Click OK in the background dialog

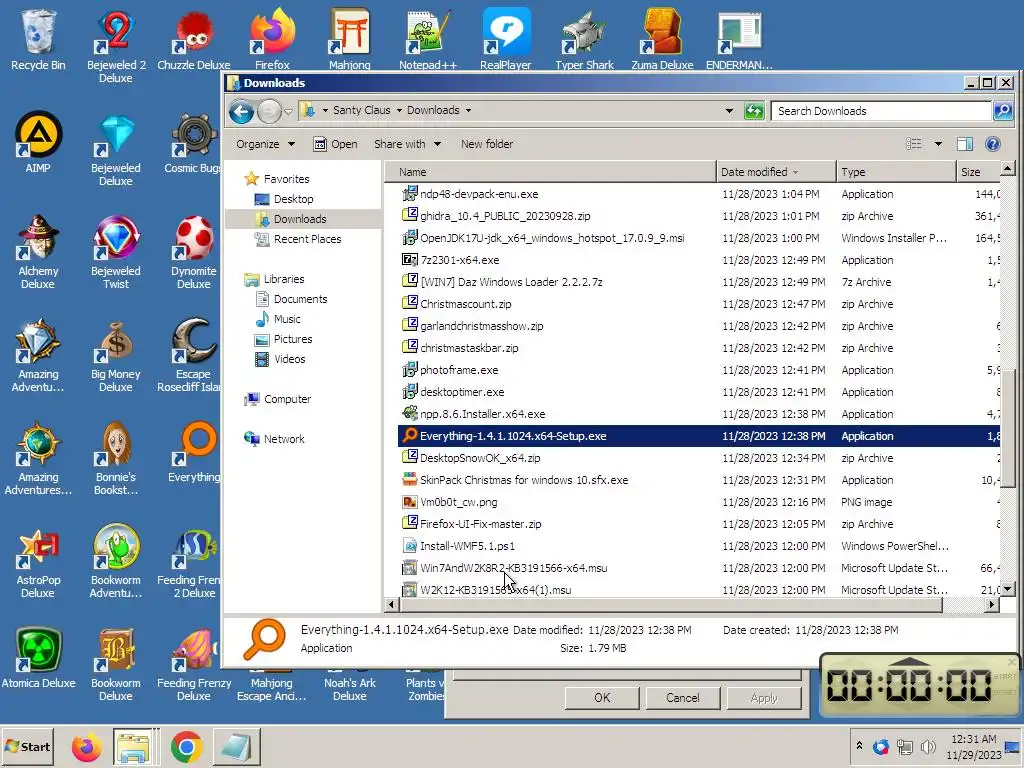click(601, 697)
